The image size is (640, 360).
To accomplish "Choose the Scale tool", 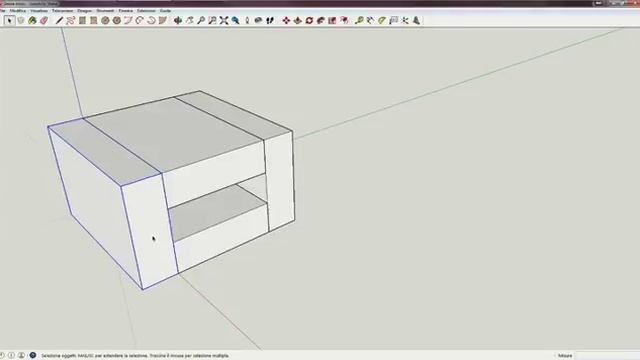I will [332, 20].
